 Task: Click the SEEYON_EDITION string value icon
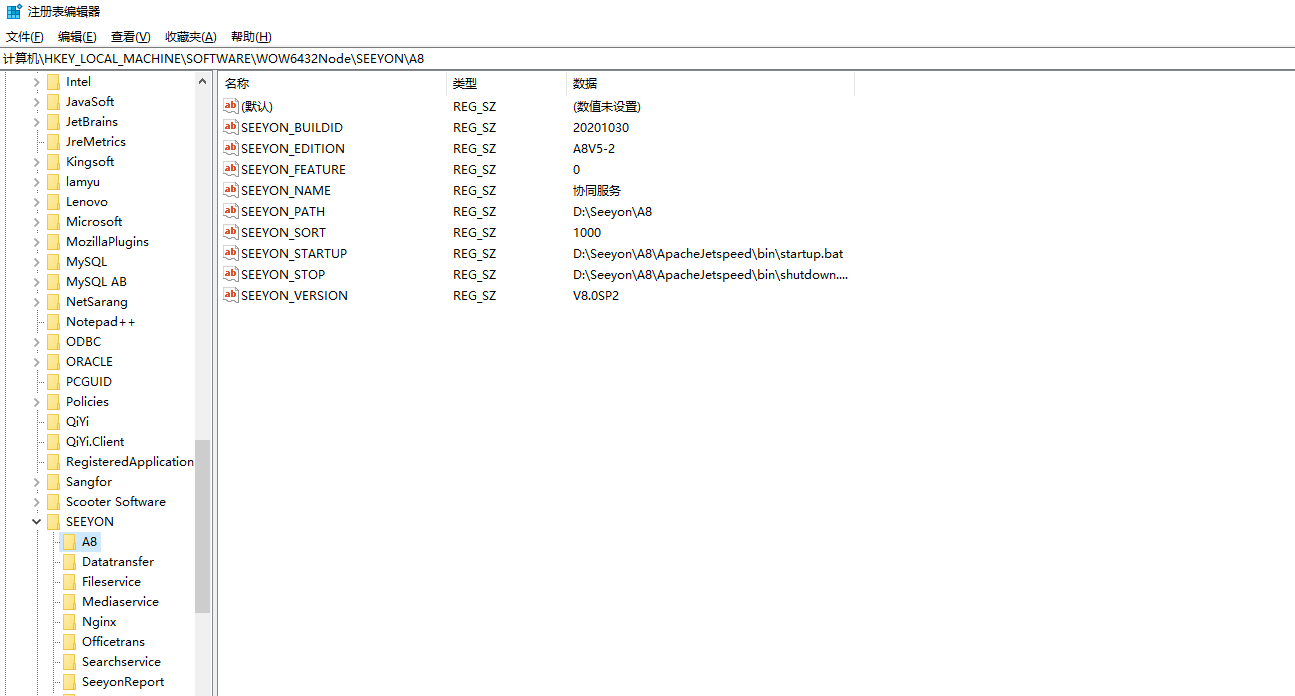coord(231,148)
